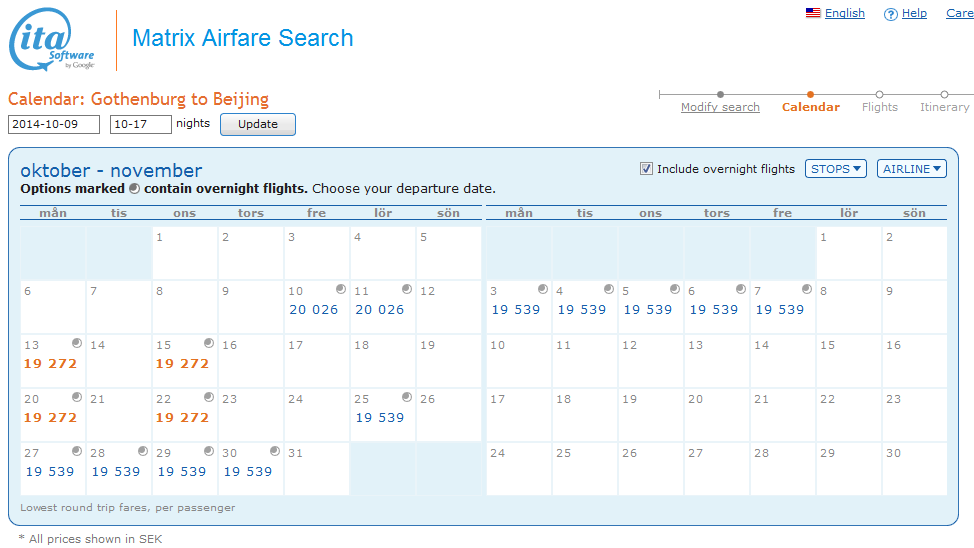Open the English language link
The height and width of the screenshot is (548, 974).
coord(844,13)
